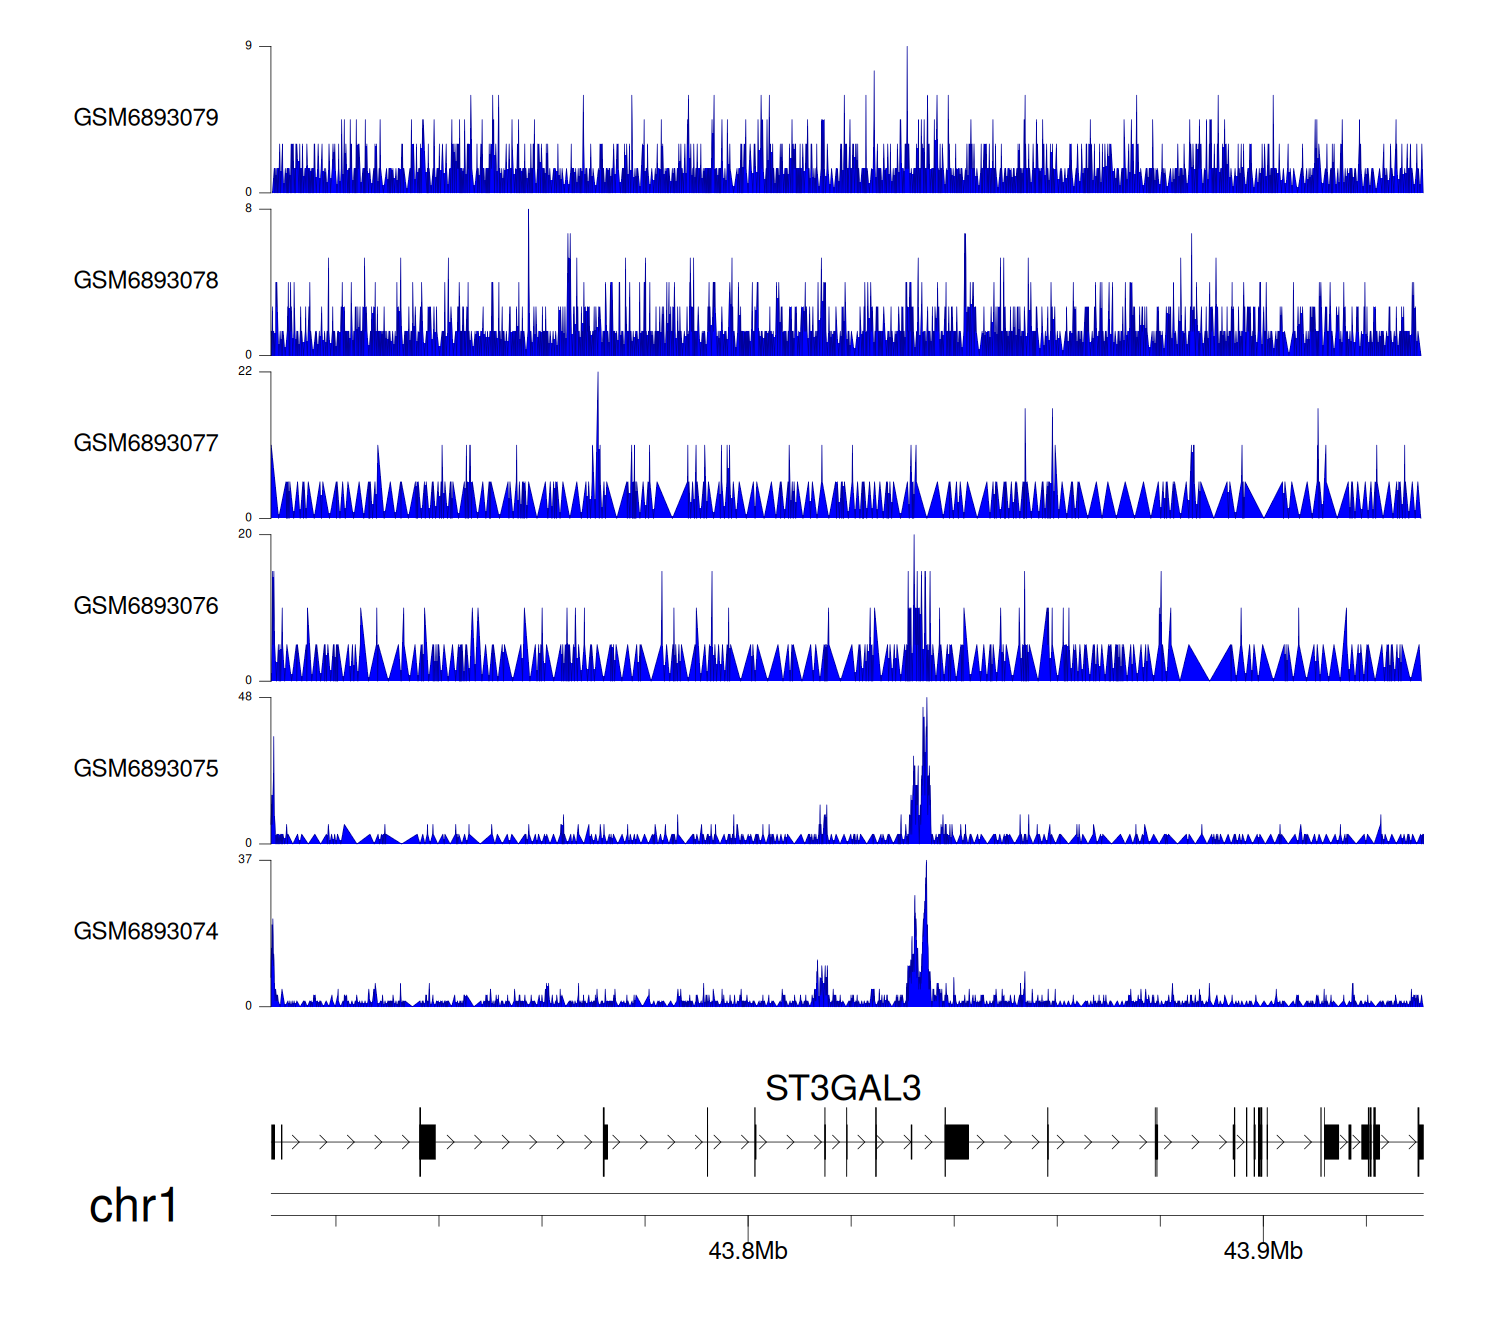Click the 43.9Mb axis tick label
This screenshot has height=1320, width=1500.
(1263, 1251)
